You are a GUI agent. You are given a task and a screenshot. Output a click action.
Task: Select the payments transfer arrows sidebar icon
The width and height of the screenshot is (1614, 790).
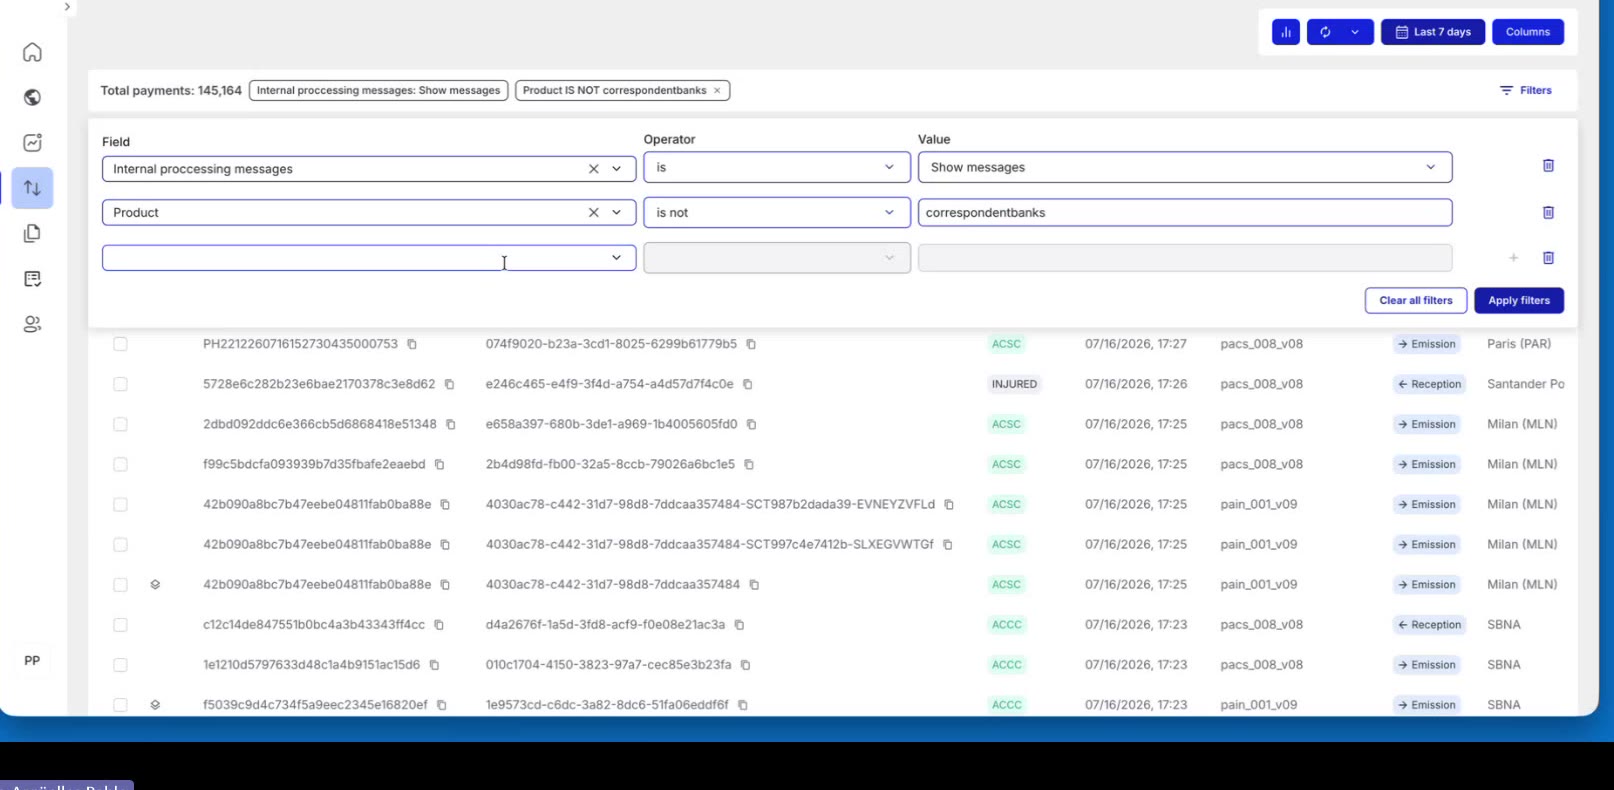[x=32, y=188]
